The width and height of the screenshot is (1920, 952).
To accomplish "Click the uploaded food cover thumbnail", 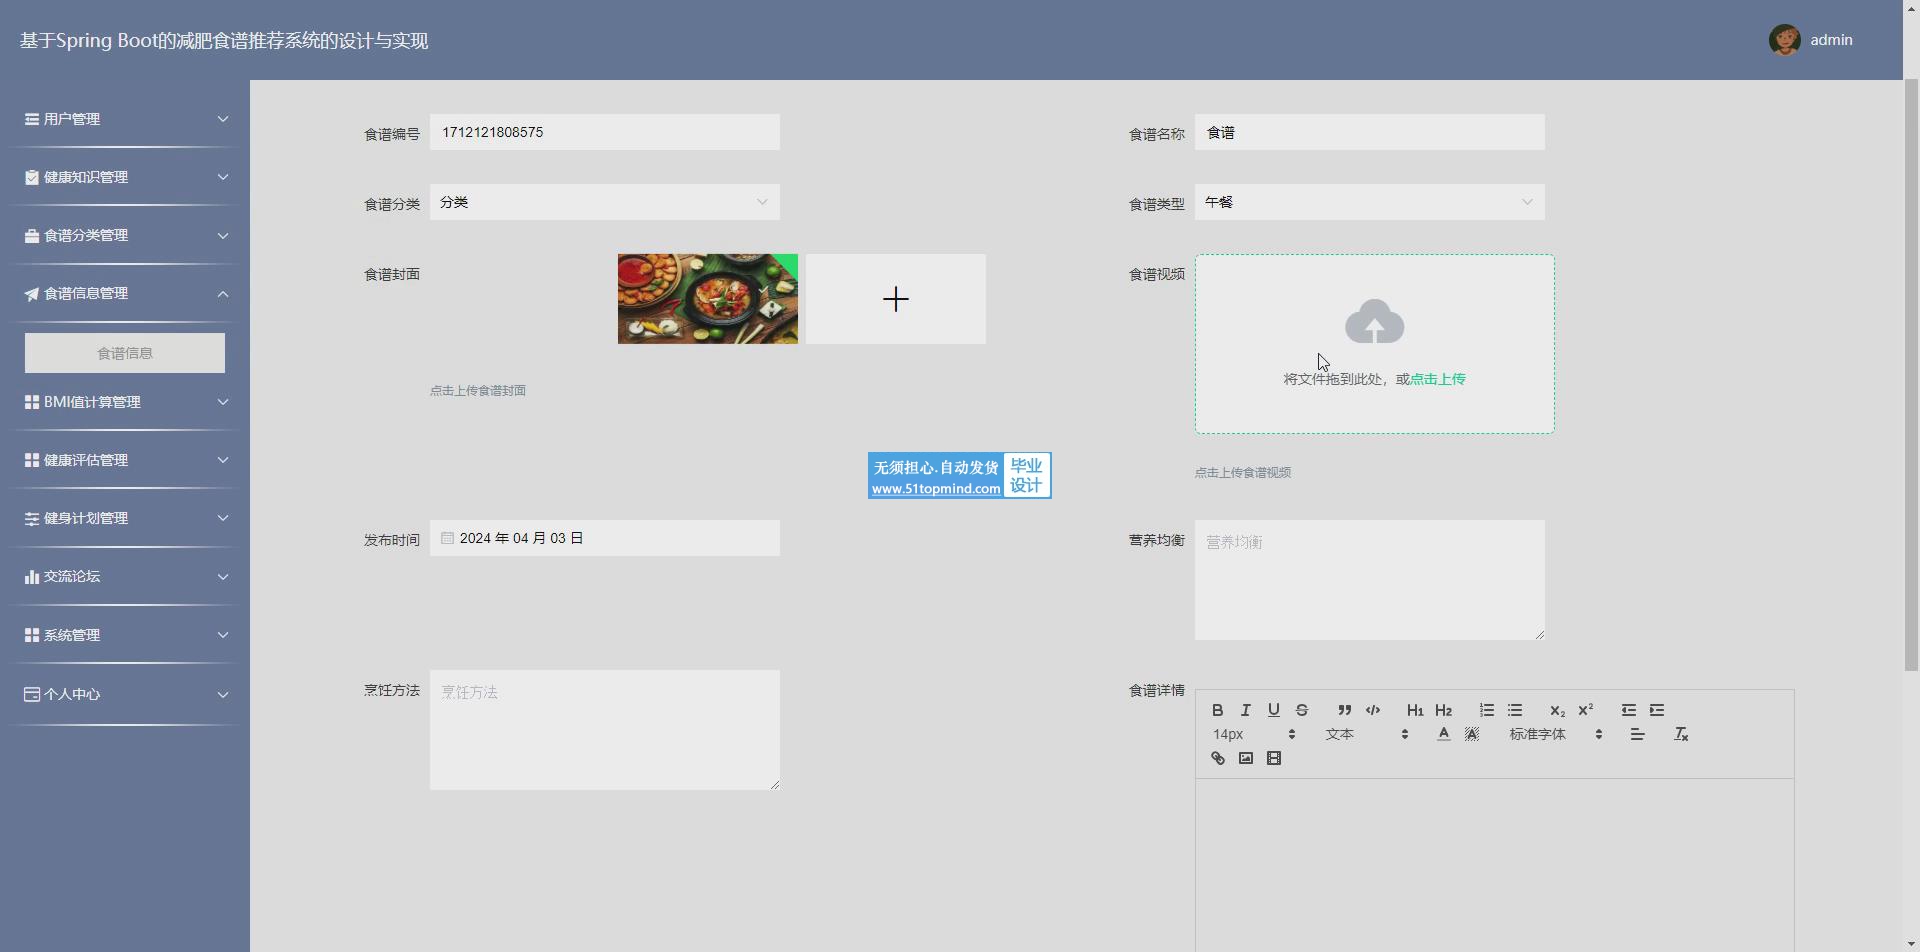I will (708, 299).
